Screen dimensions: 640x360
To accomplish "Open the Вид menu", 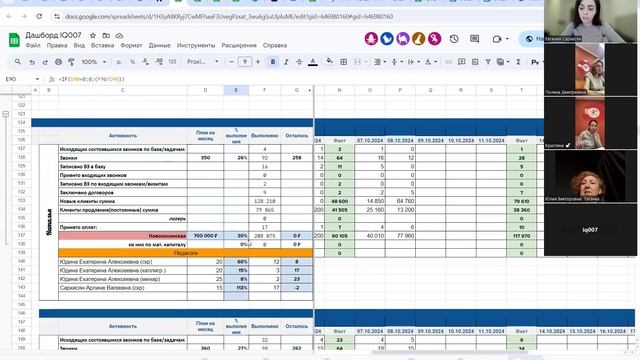I will click(x=79, y=45).
